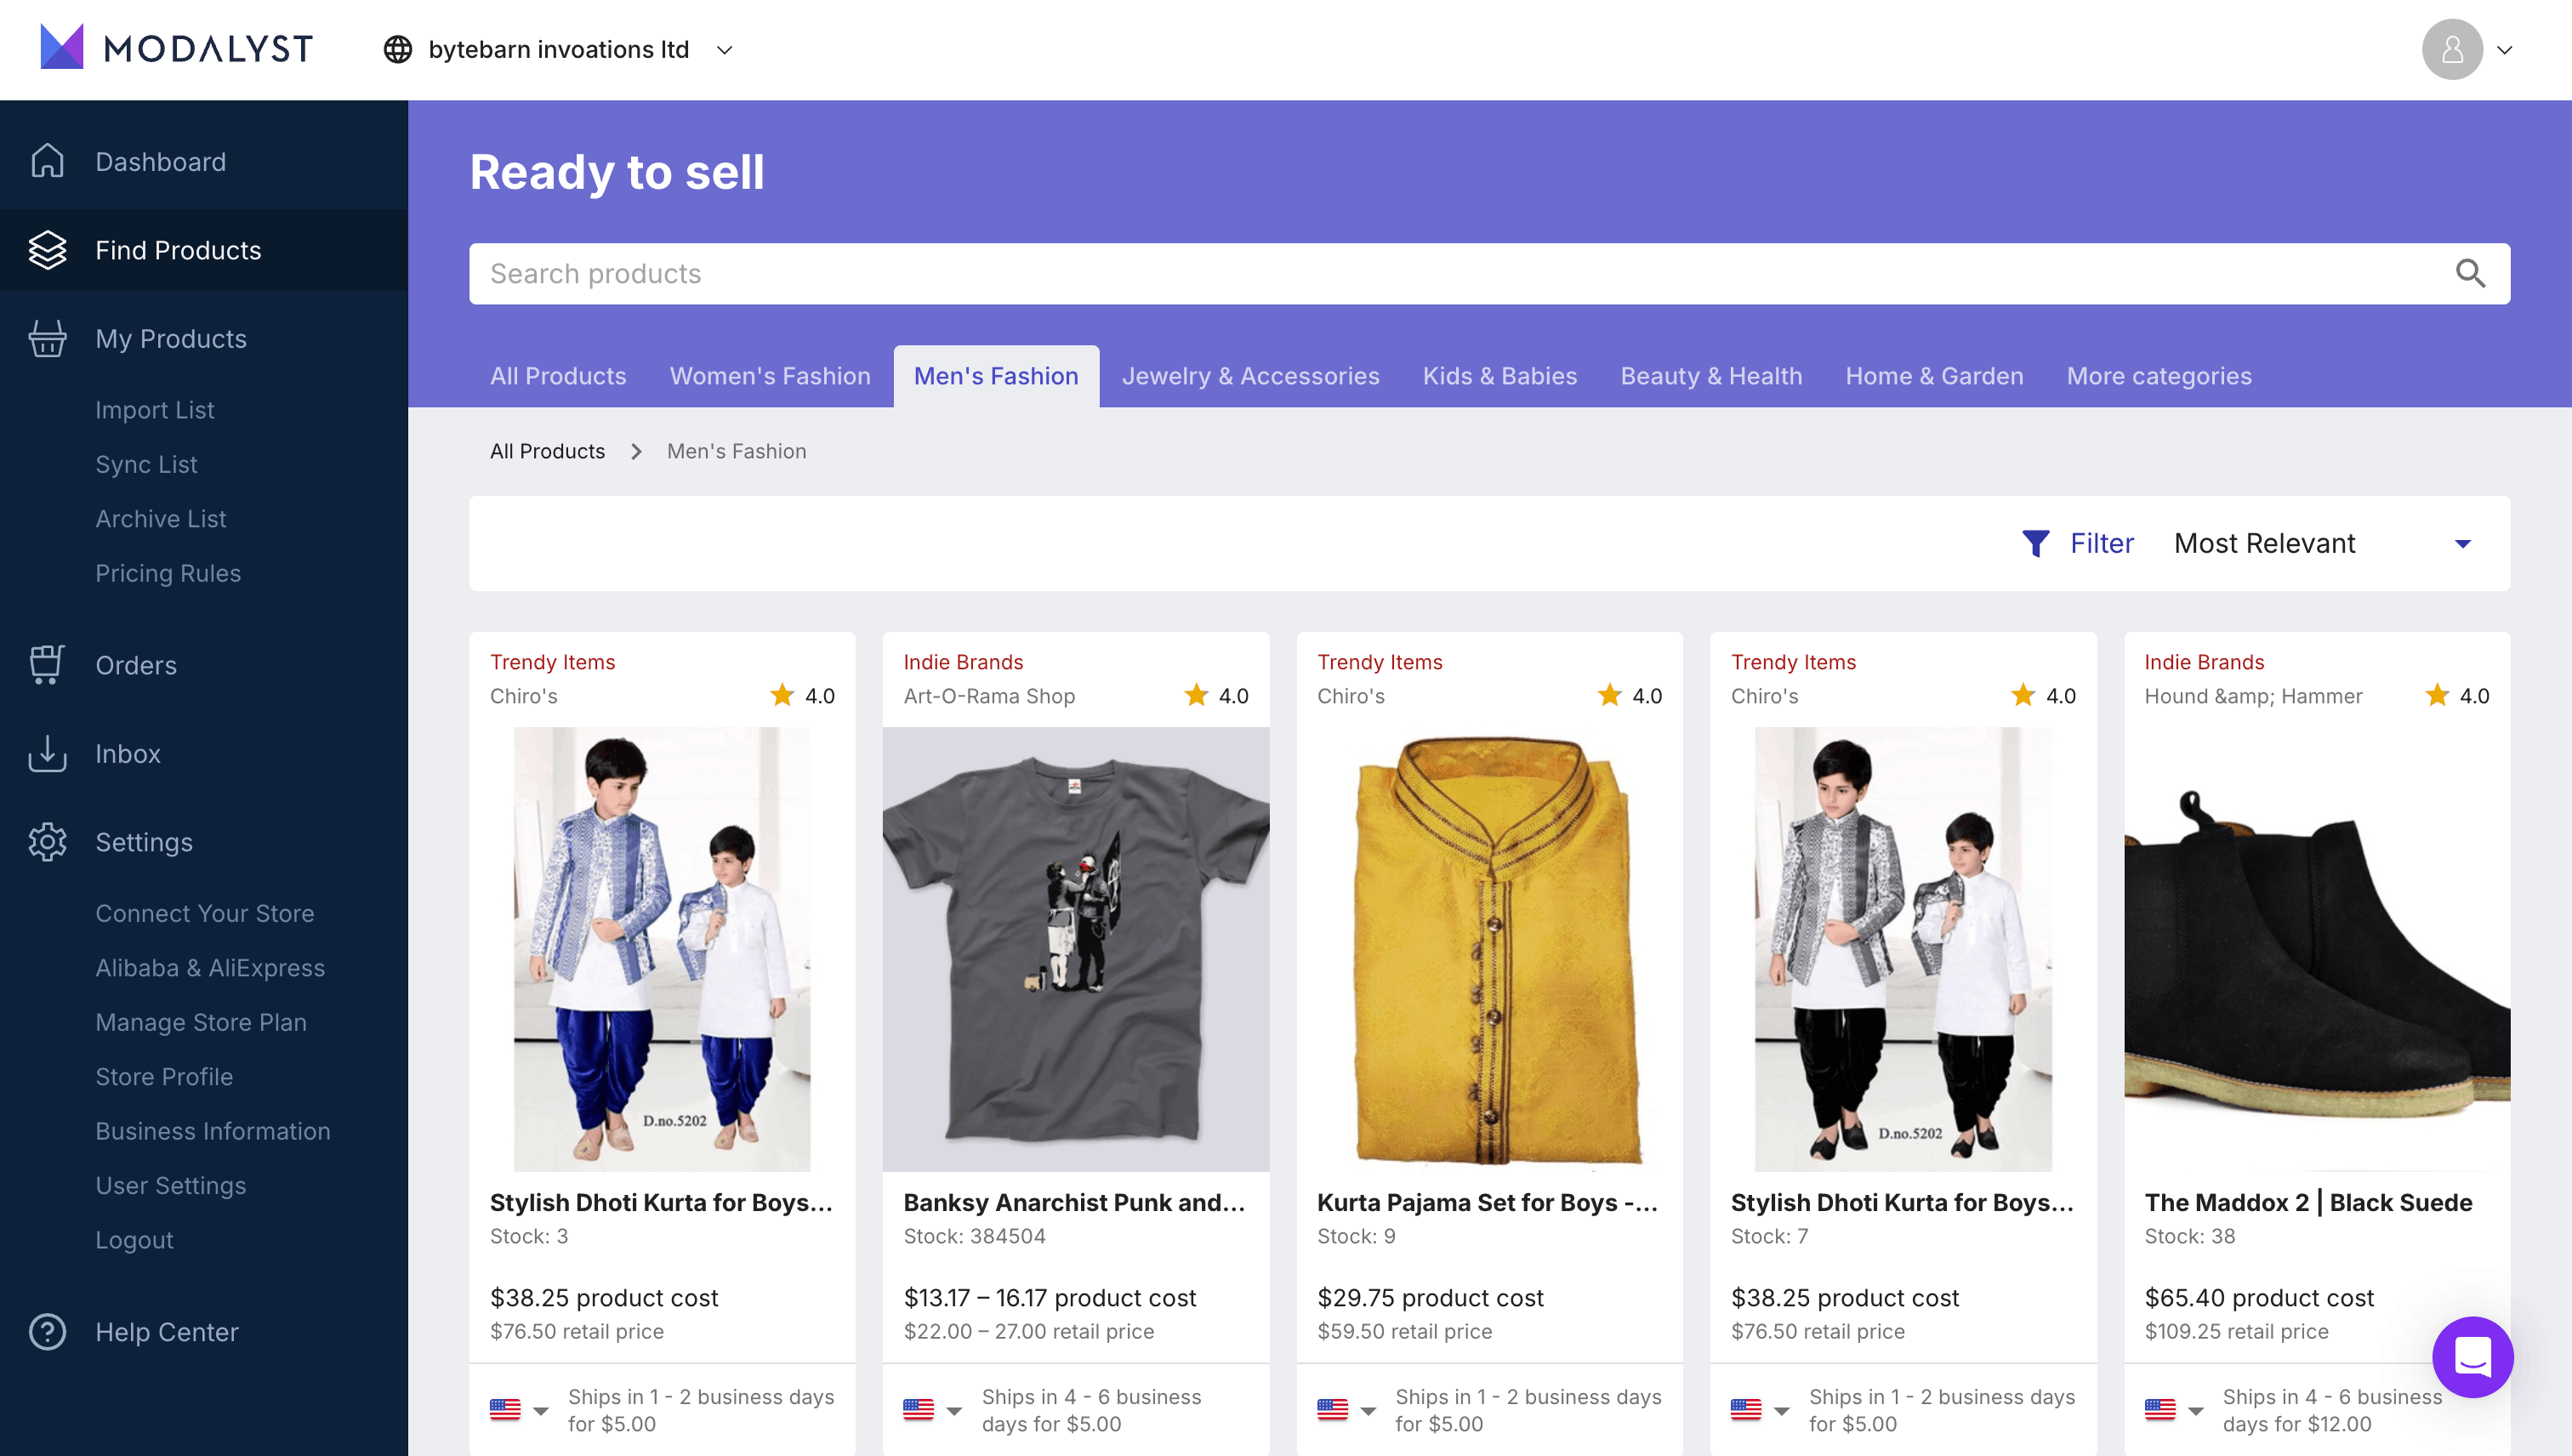Click the Settings gear icon
The image size is (2572, 1456).
pyautogui.click(x=47, y=841)
